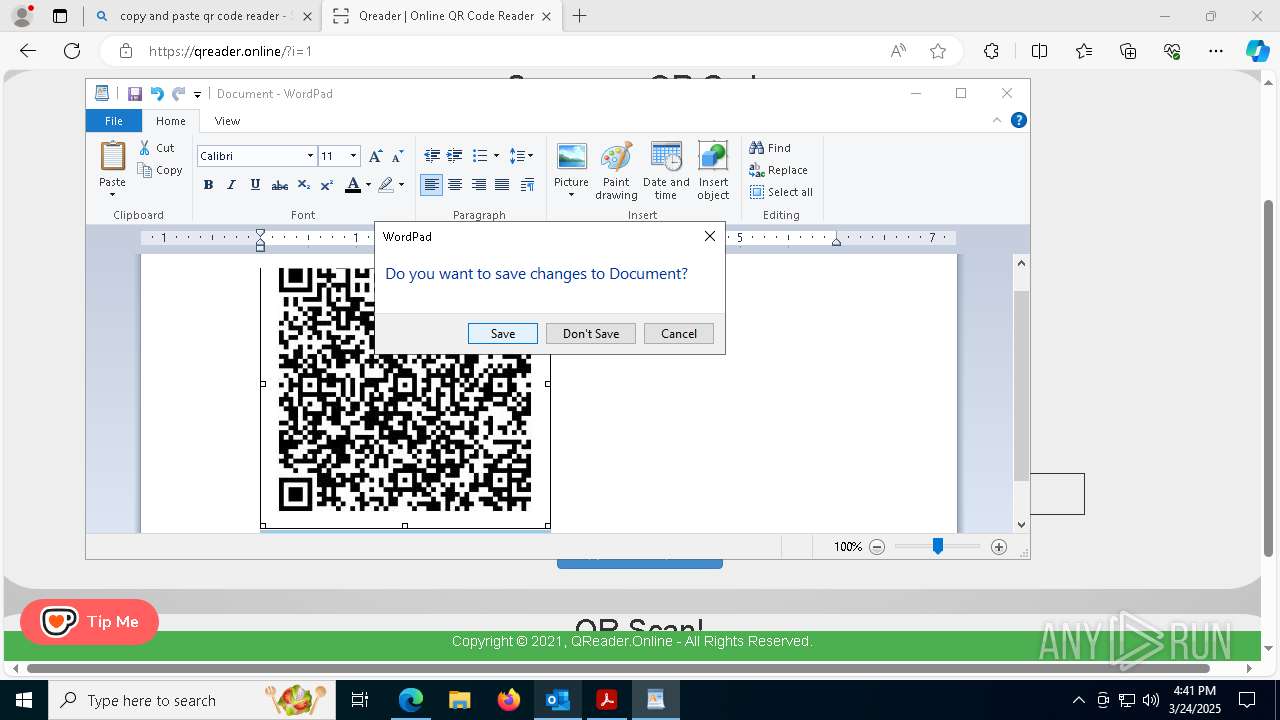The height and width of the screenshot is (720, 1280).
Task: Click the Tip Me button on webpage
Action: (x=89, y=622)
